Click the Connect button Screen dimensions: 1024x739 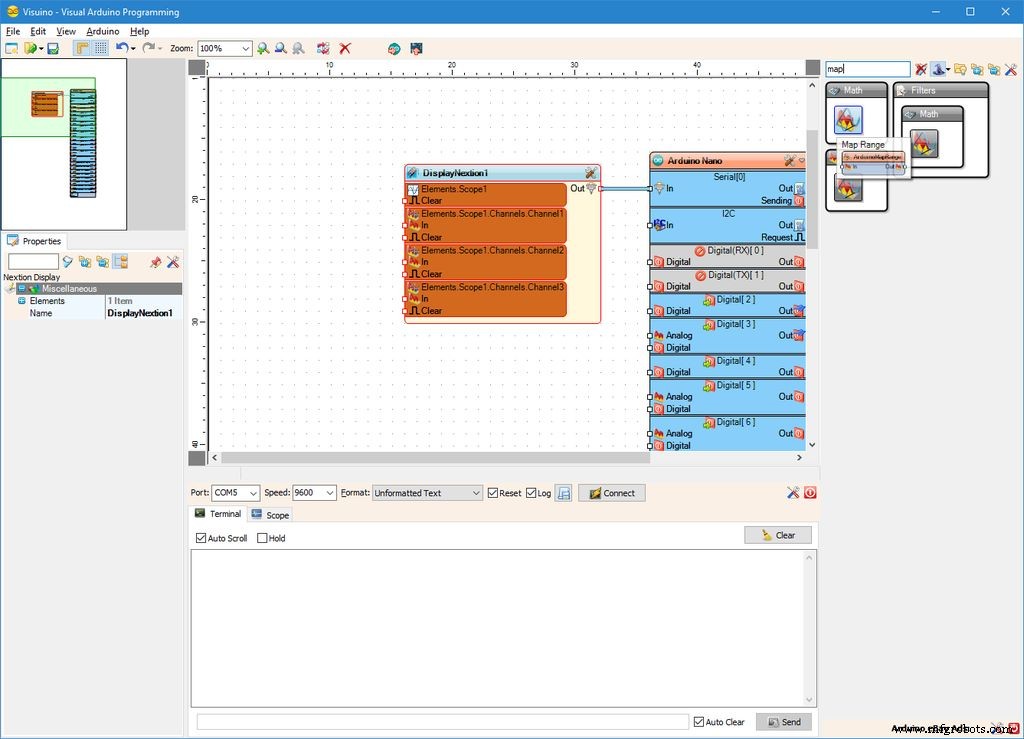611,493
